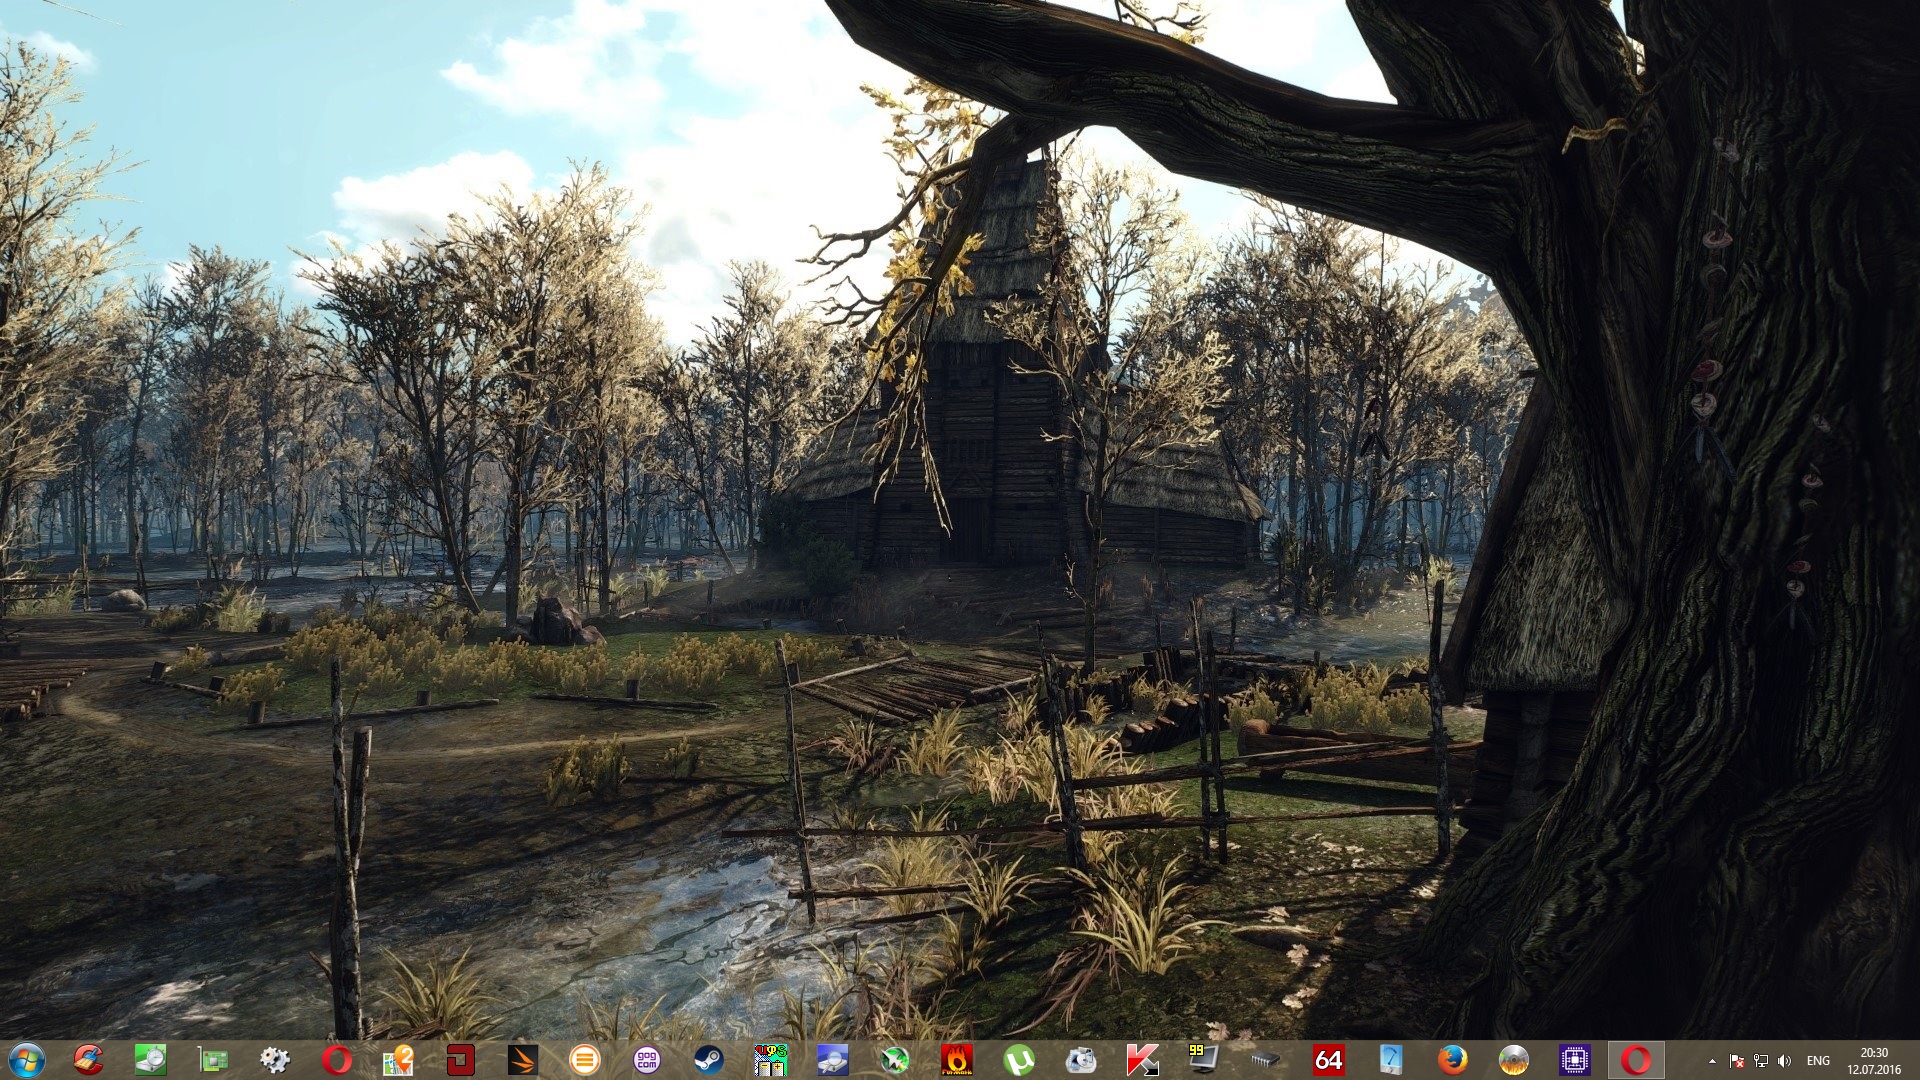Open the pixel-art UPS battery icon
The height and width of the screenshot is (1080, 1920).
pos(771,1060)
